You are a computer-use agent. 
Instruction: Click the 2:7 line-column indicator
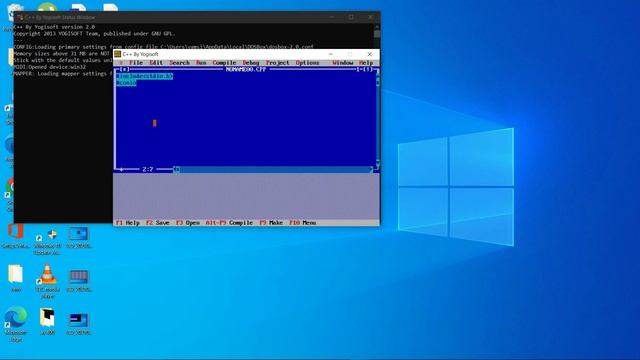tap(147, 169)
